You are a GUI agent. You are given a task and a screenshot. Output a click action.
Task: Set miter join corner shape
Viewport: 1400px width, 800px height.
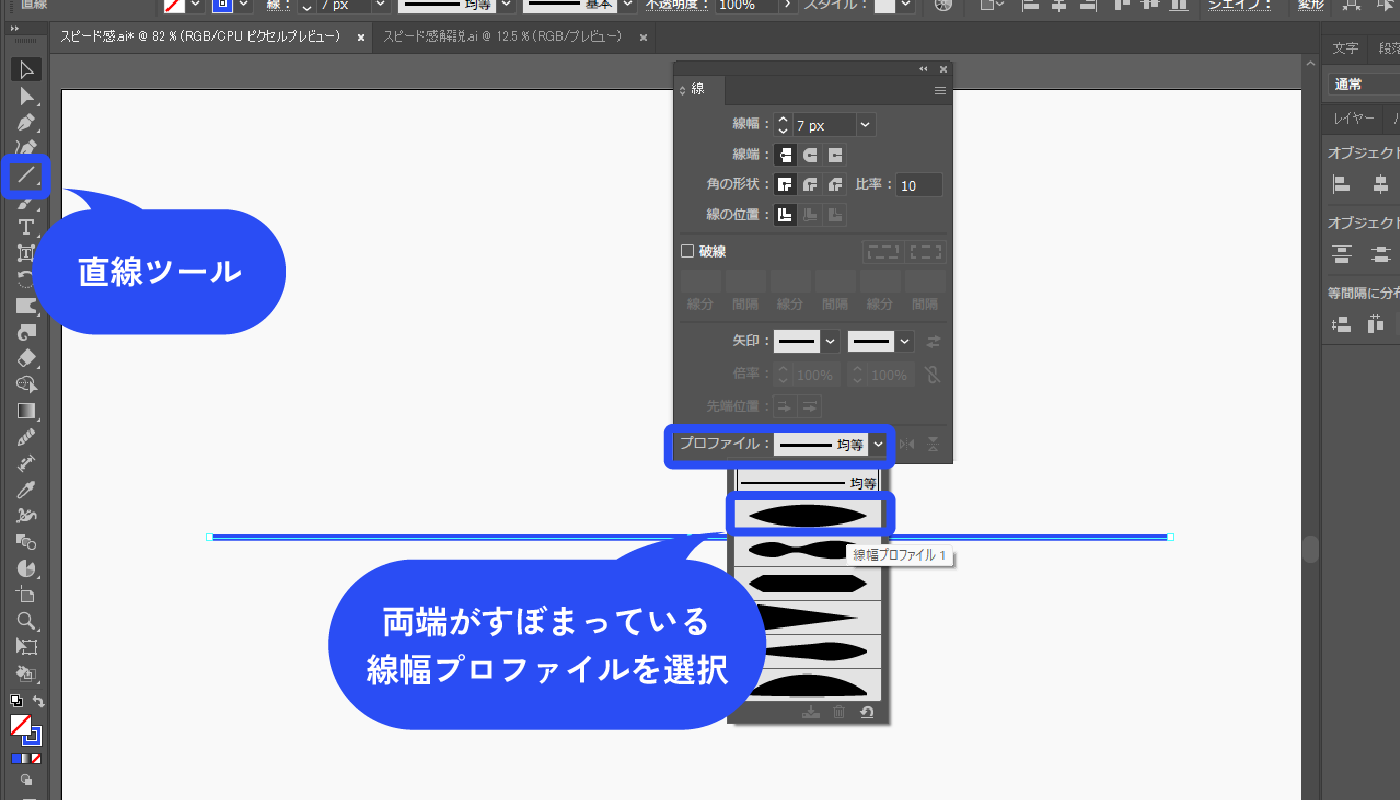pyautogui.click(x=785, y=185)
